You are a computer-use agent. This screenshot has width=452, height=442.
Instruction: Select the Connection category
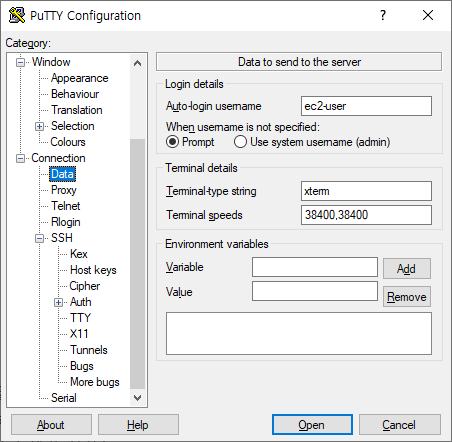[58, 158]
